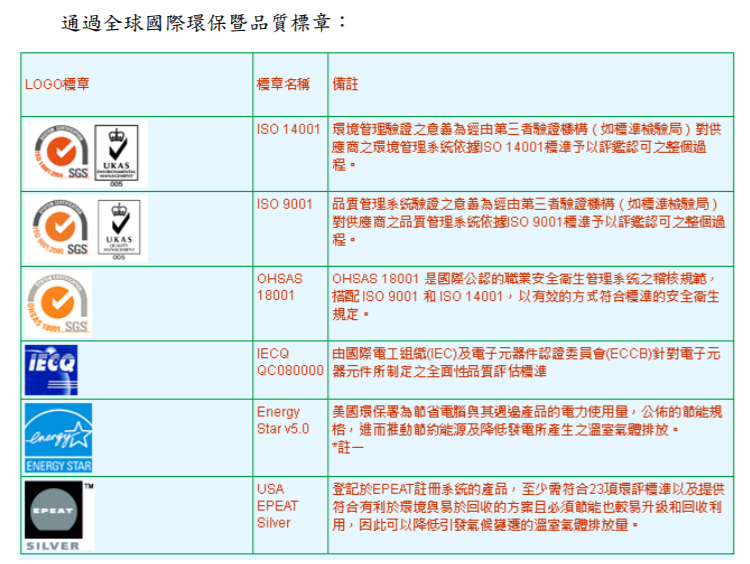
Task: Click the *註一 footnote marker
Action: [x=348, y=447]
